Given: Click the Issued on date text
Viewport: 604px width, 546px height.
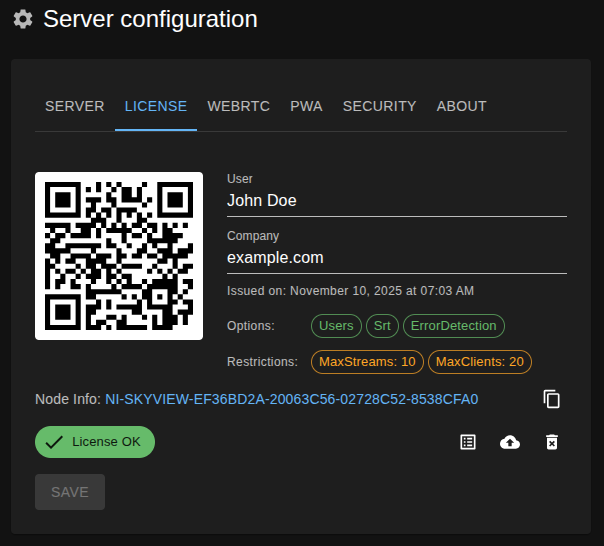Looking at the screenshot, I should [351, 291].
